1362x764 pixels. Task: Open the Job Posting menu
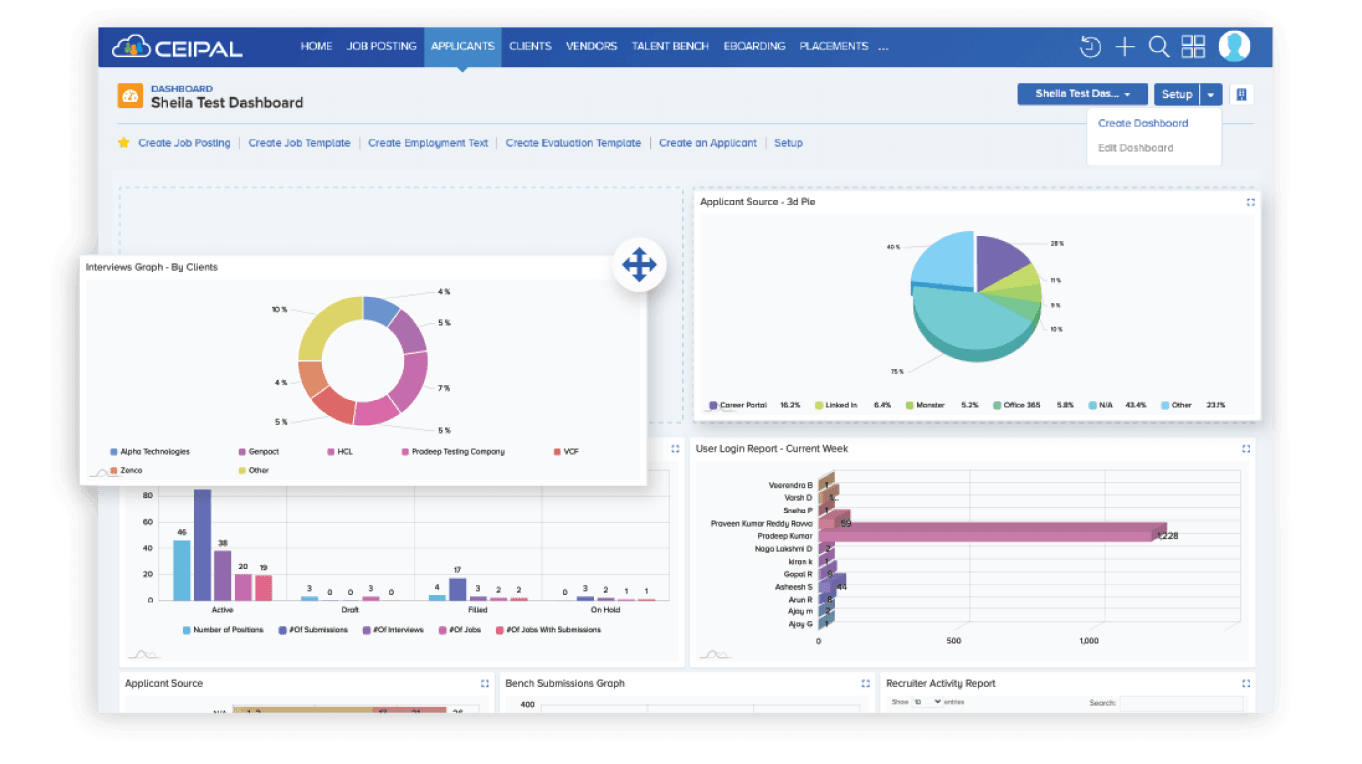click(381, 46)
